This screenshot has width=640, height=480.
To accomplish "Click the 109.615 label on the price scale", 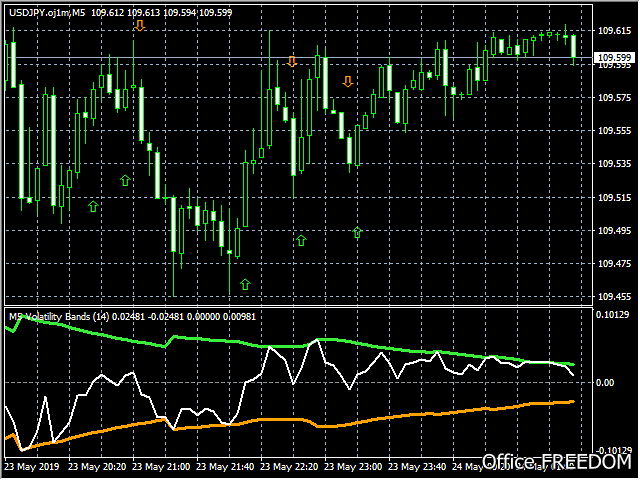I will coord(614,31).
